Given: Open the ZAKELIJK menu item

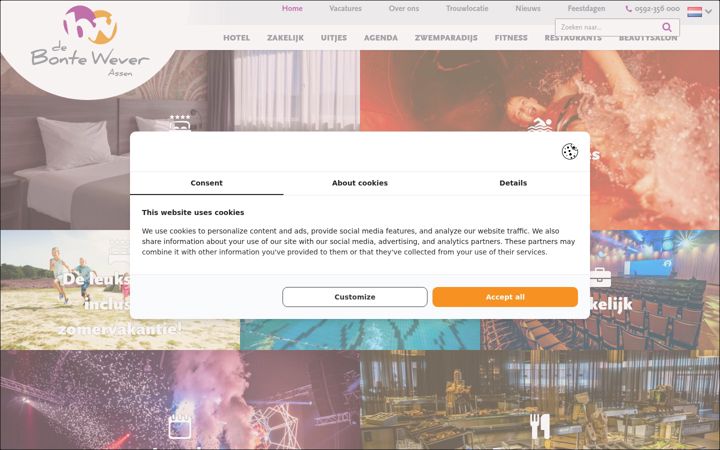Looking at the screenshot, I should (285, 38).
